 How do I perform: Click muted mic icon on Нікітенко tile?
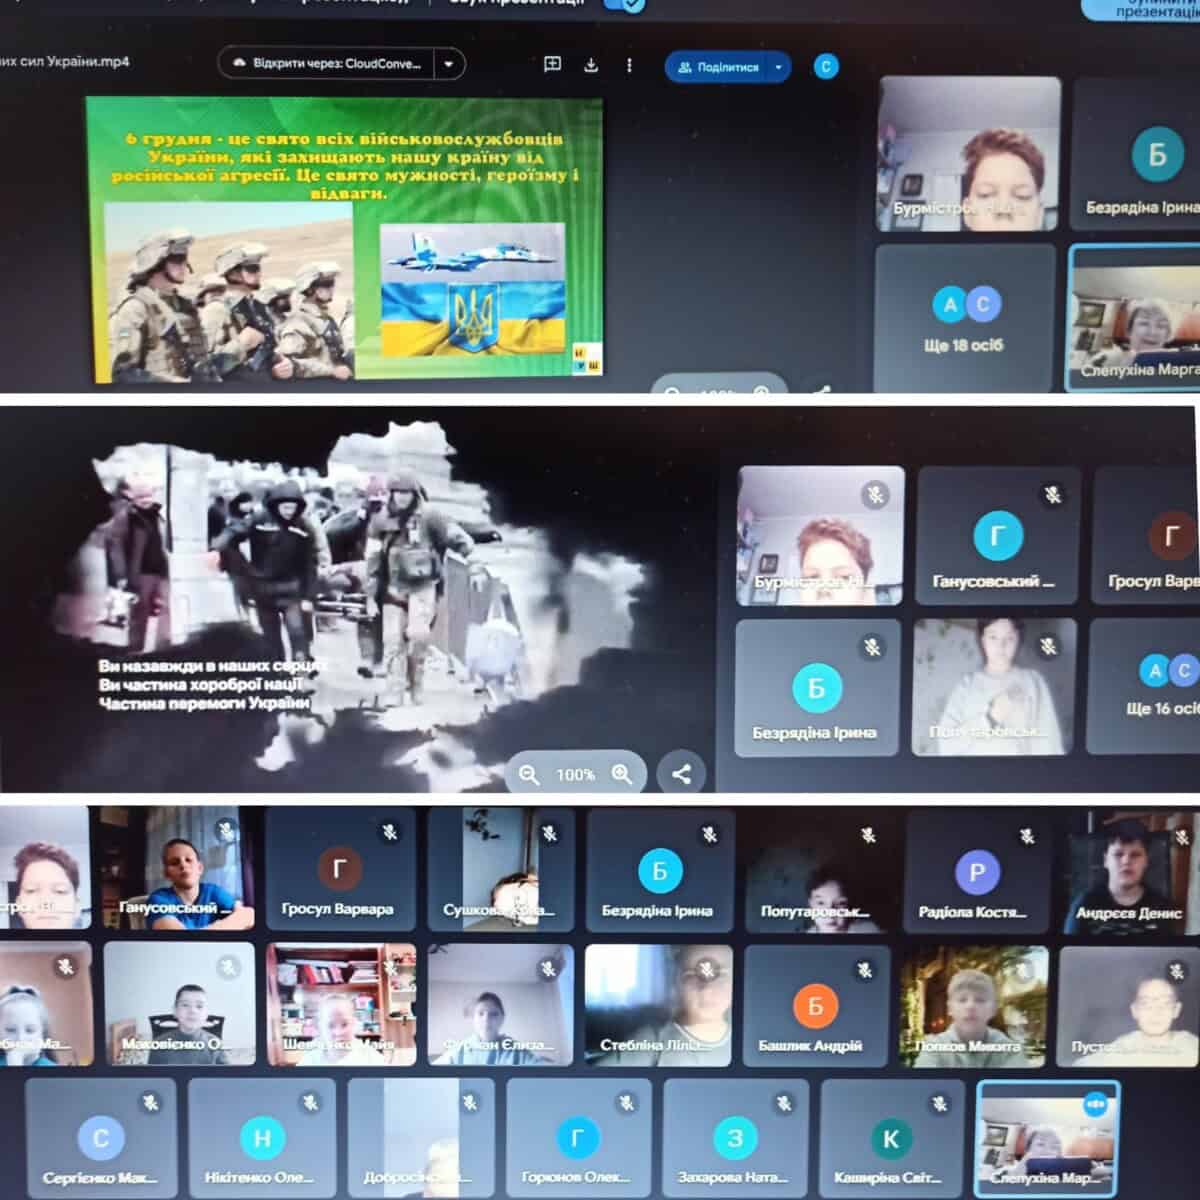tap(311, 1102)
